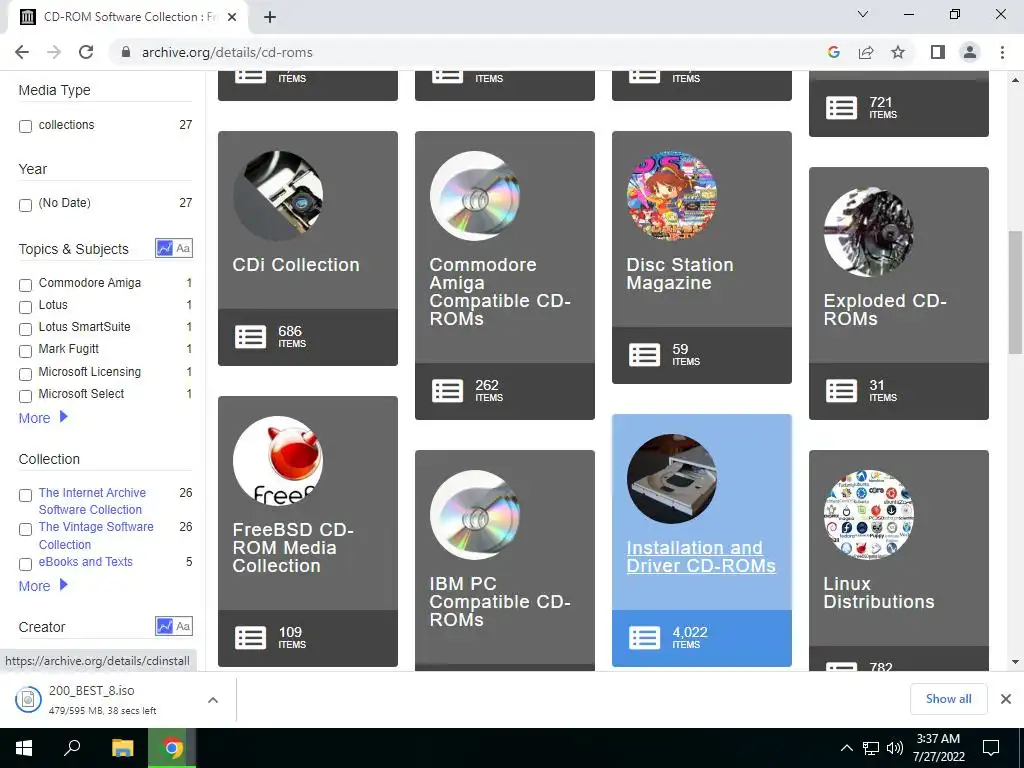Click list icon on Installation and Driver card
The height and width of the screenshot is (768, 1024).
(645, 637)
